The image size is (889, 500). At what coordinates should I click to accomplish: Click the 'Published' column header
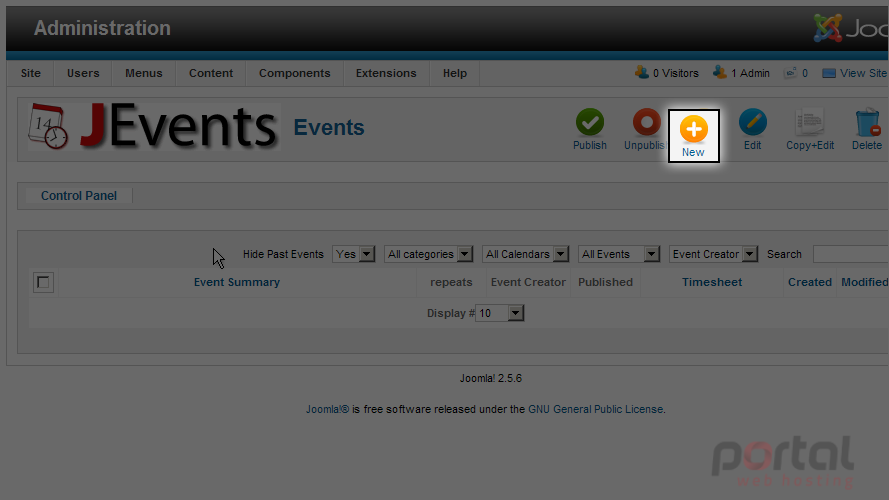pyautogui.click(x=605, y=282)
